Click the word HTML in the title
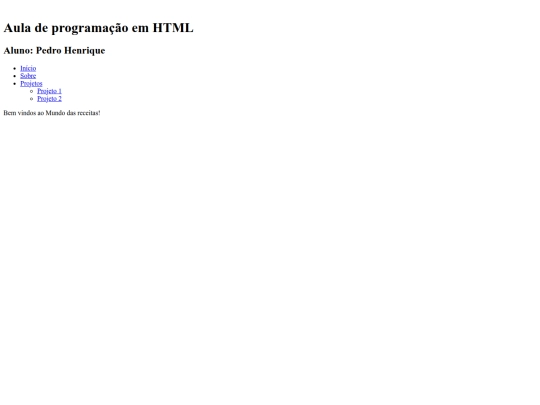Screen dimensions: 540x405 pyautogui.click(x=173, y=28)
